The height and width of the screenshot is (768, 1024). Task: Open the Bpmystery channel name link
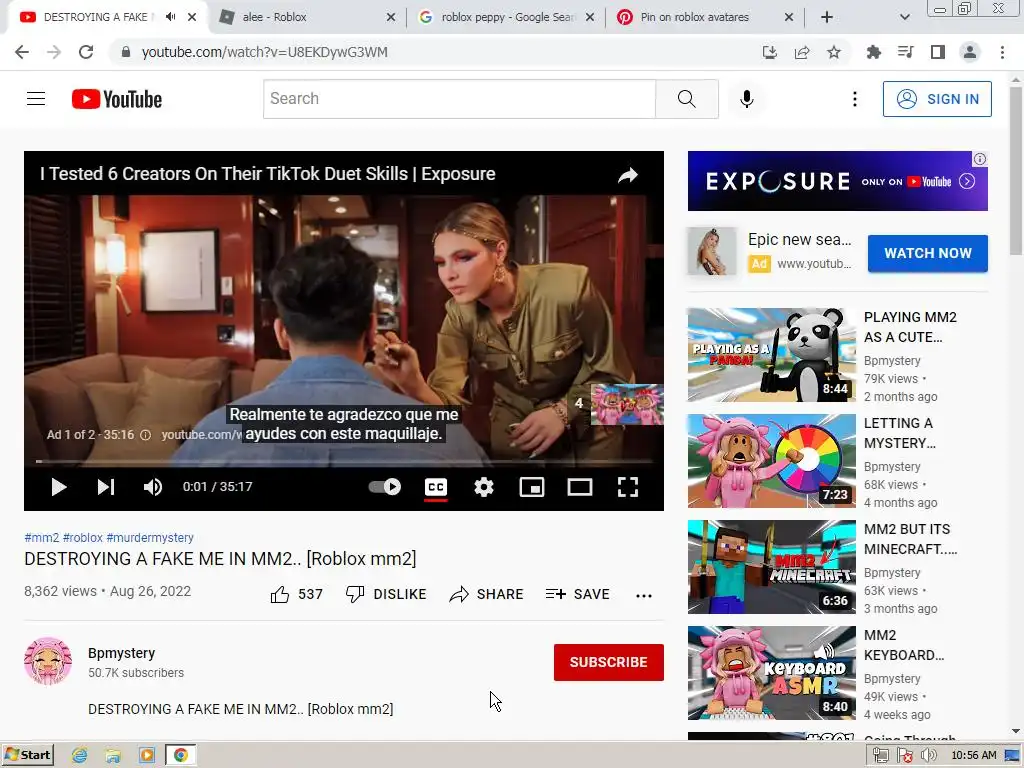coord(121,653)
